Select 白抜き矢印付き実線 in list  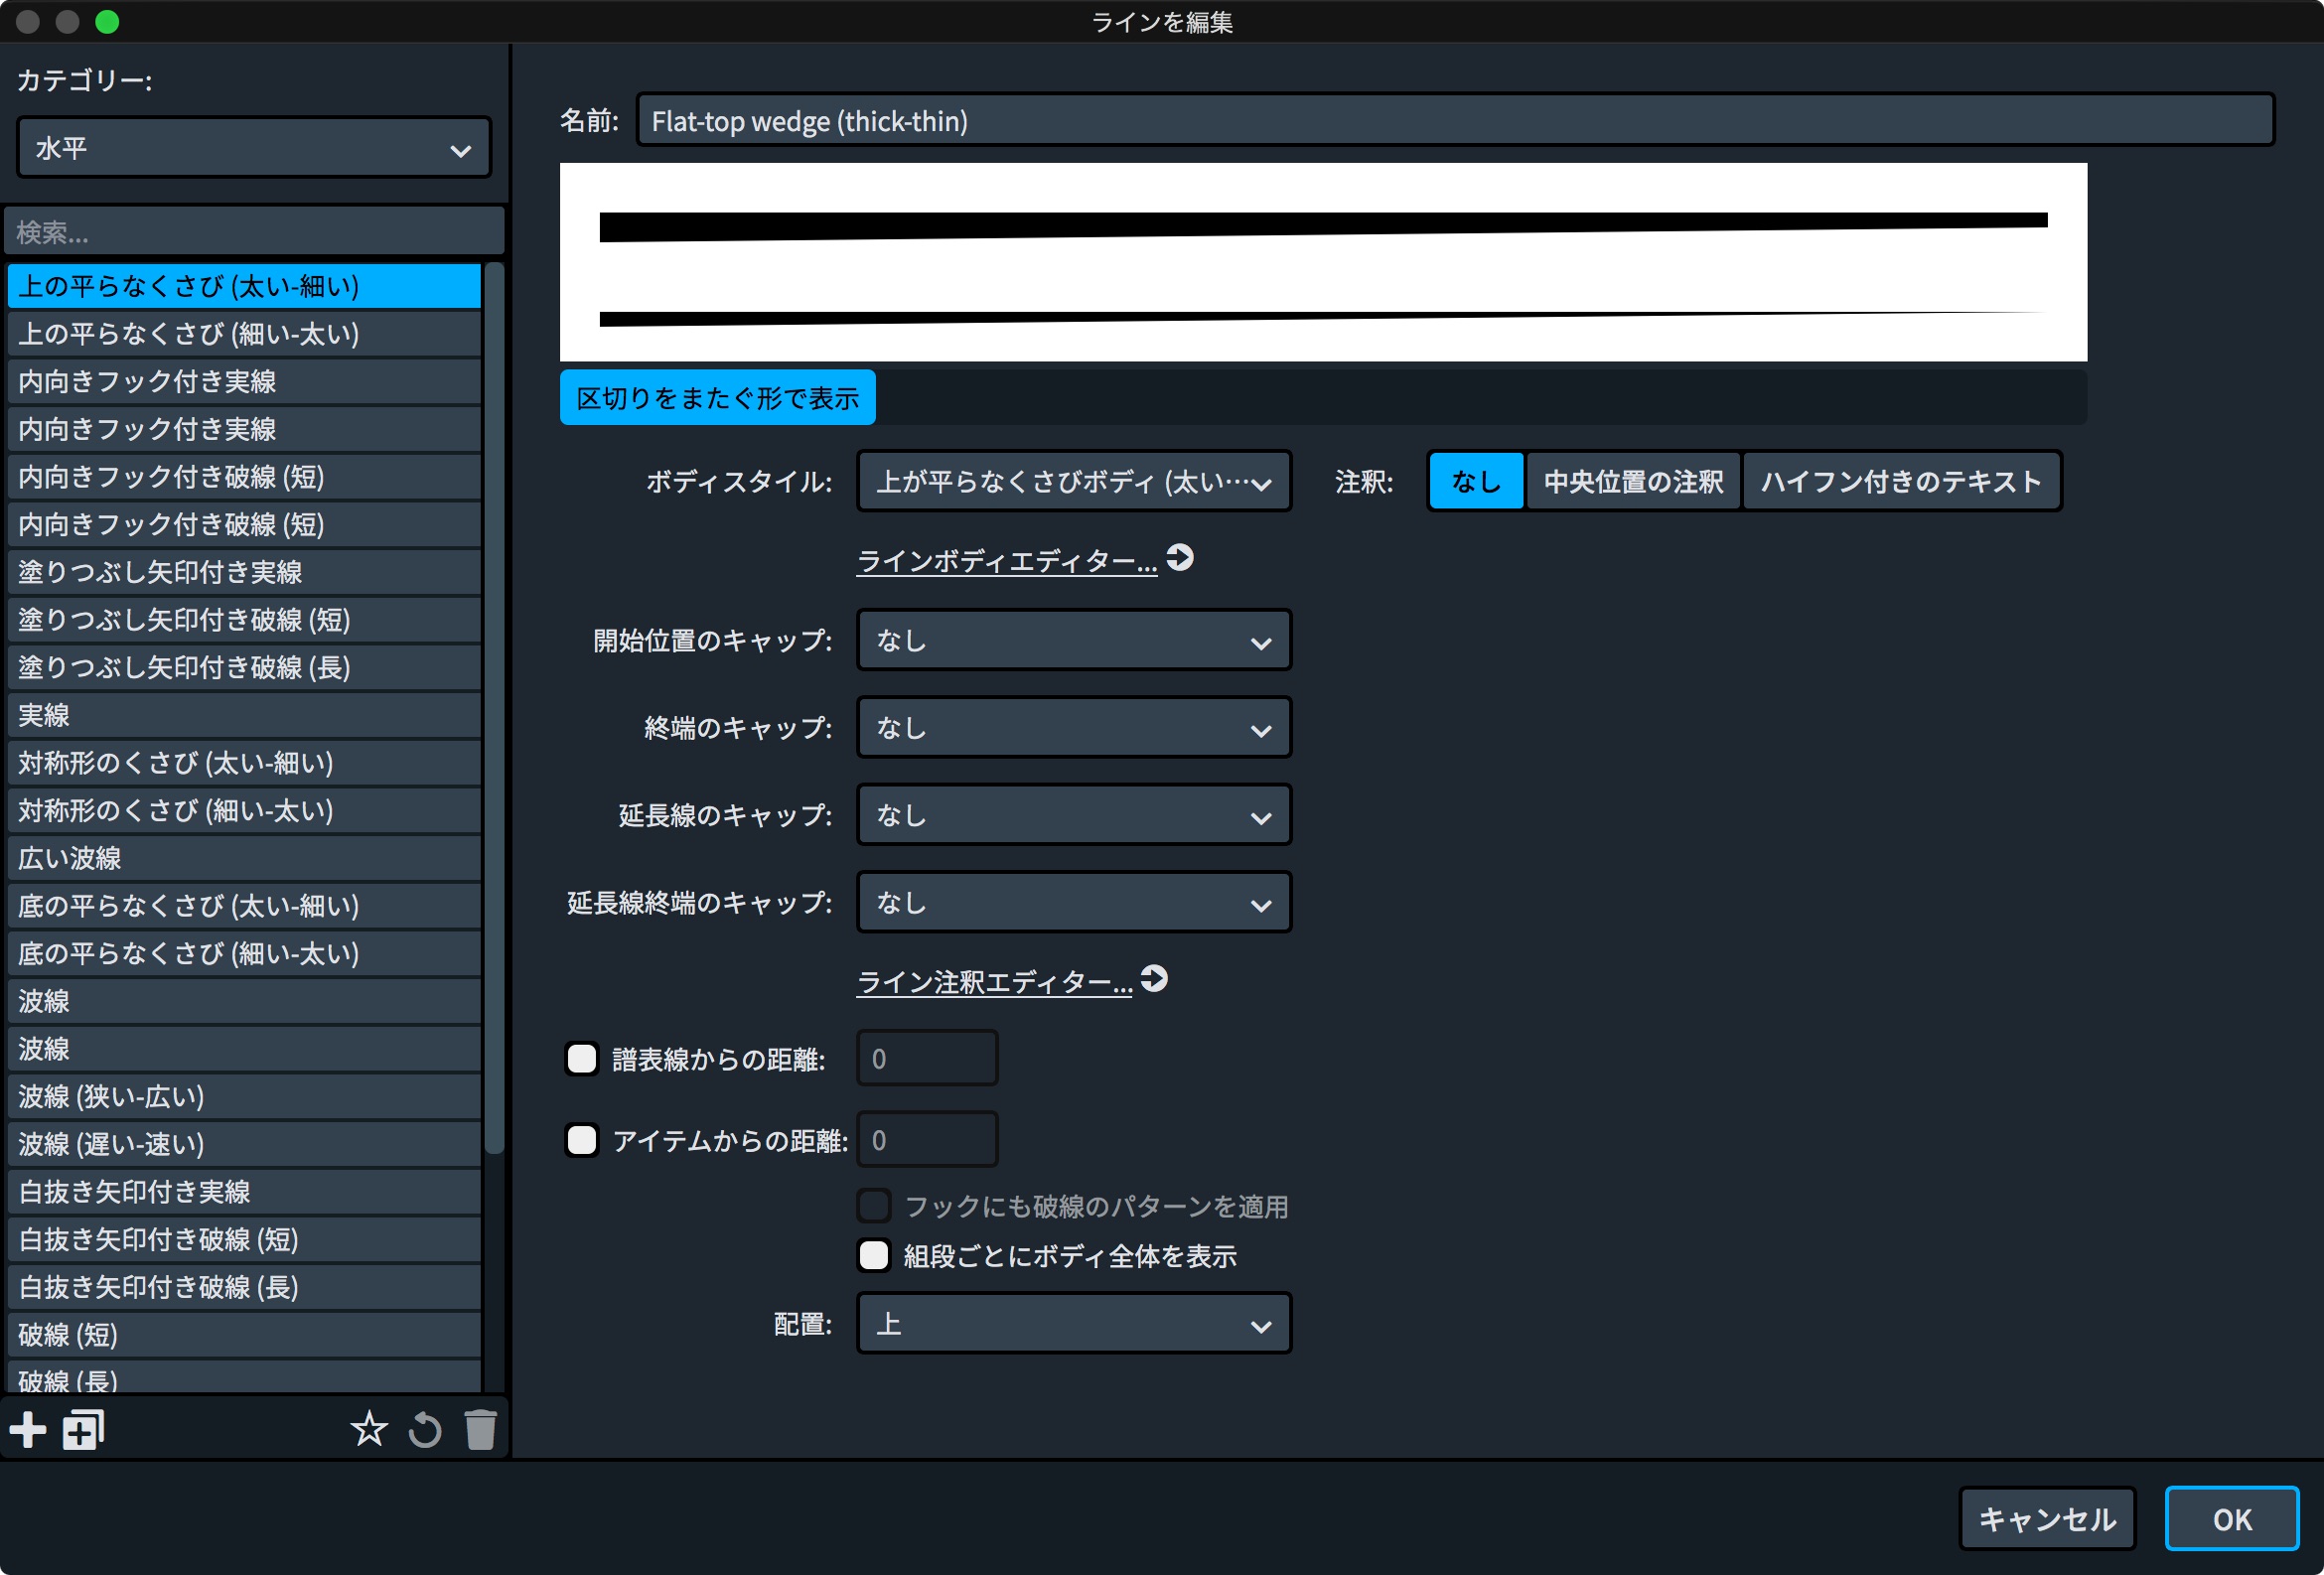(244, 1192)
